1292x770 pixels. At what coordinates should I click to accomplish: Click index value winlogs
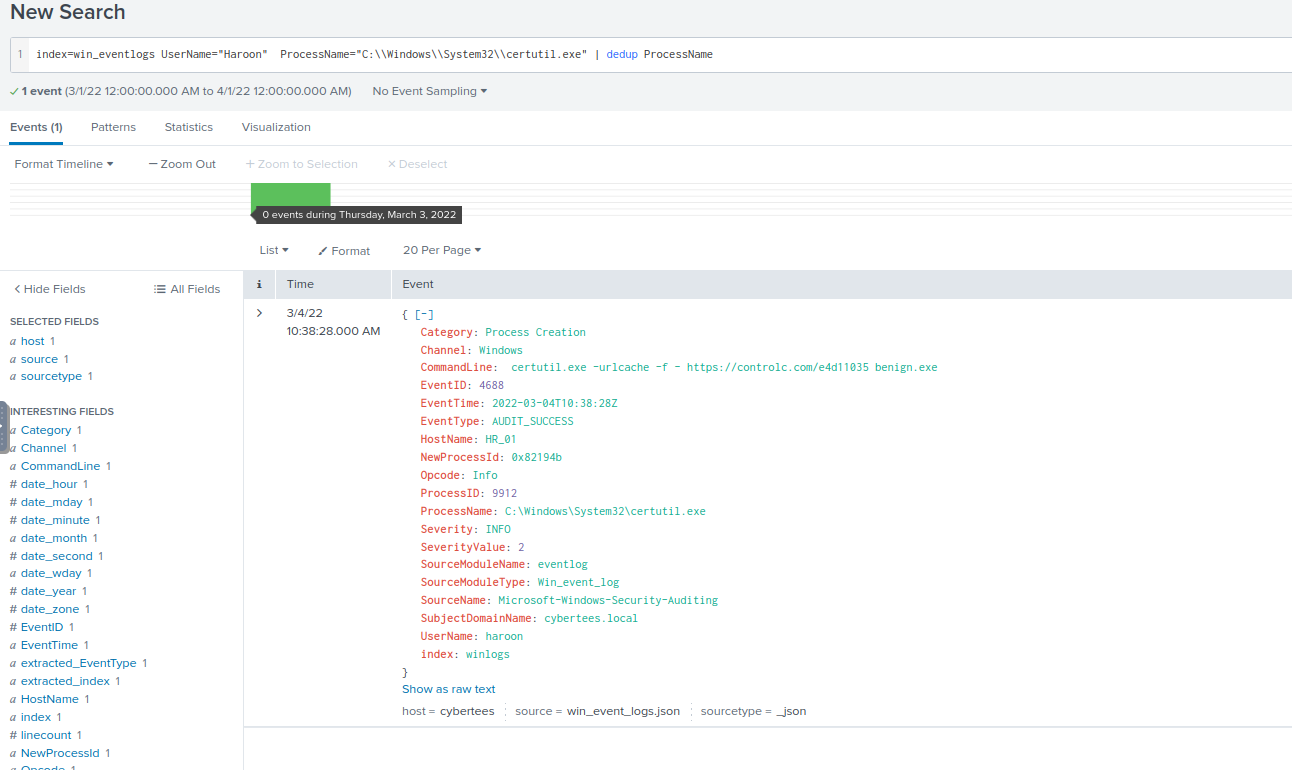click(488, 654)
